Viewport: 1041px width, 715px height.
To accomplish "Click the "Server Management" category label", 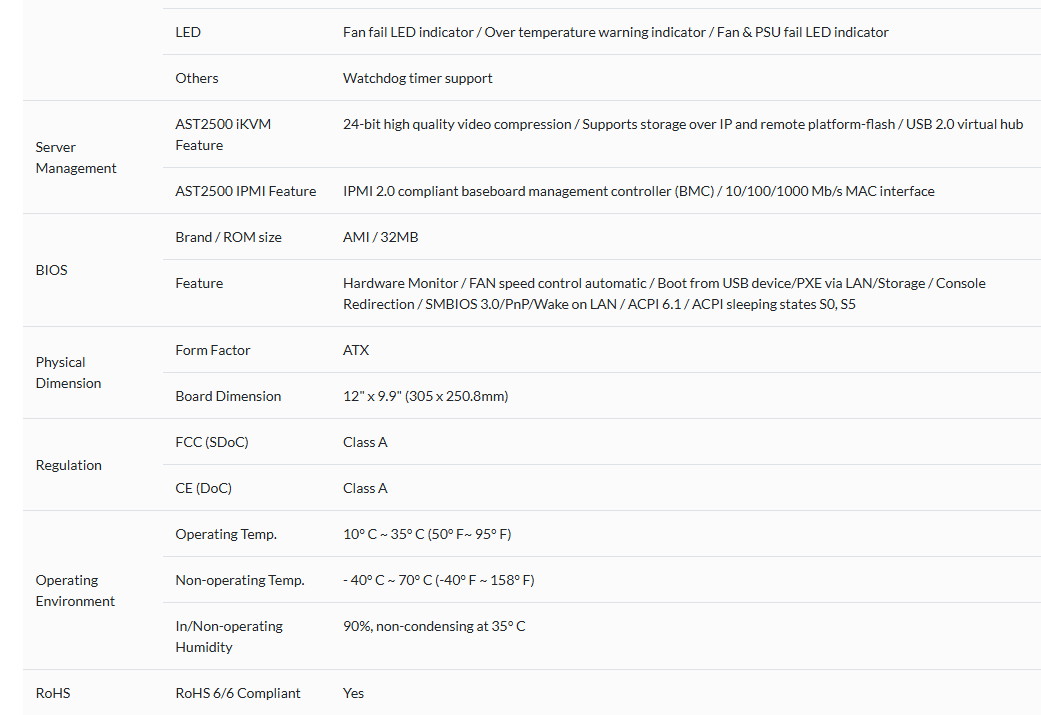I will click(x=76, y=158).
